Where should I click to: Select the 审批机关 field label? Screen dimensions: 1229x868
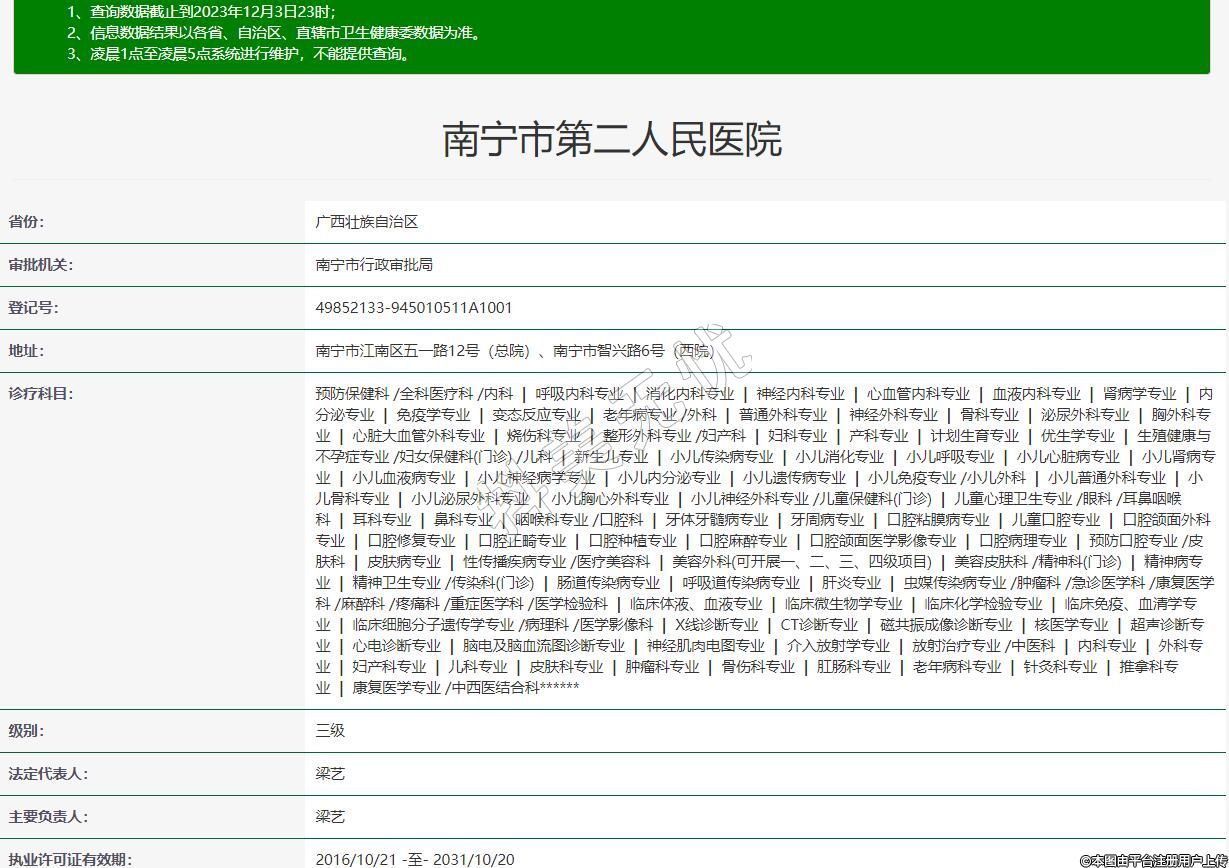tap(41, 265)
